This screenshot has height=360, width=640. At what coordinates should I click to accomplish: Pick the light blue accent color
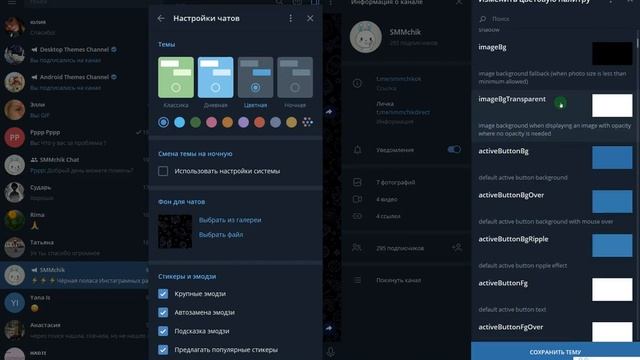[179, 122]
